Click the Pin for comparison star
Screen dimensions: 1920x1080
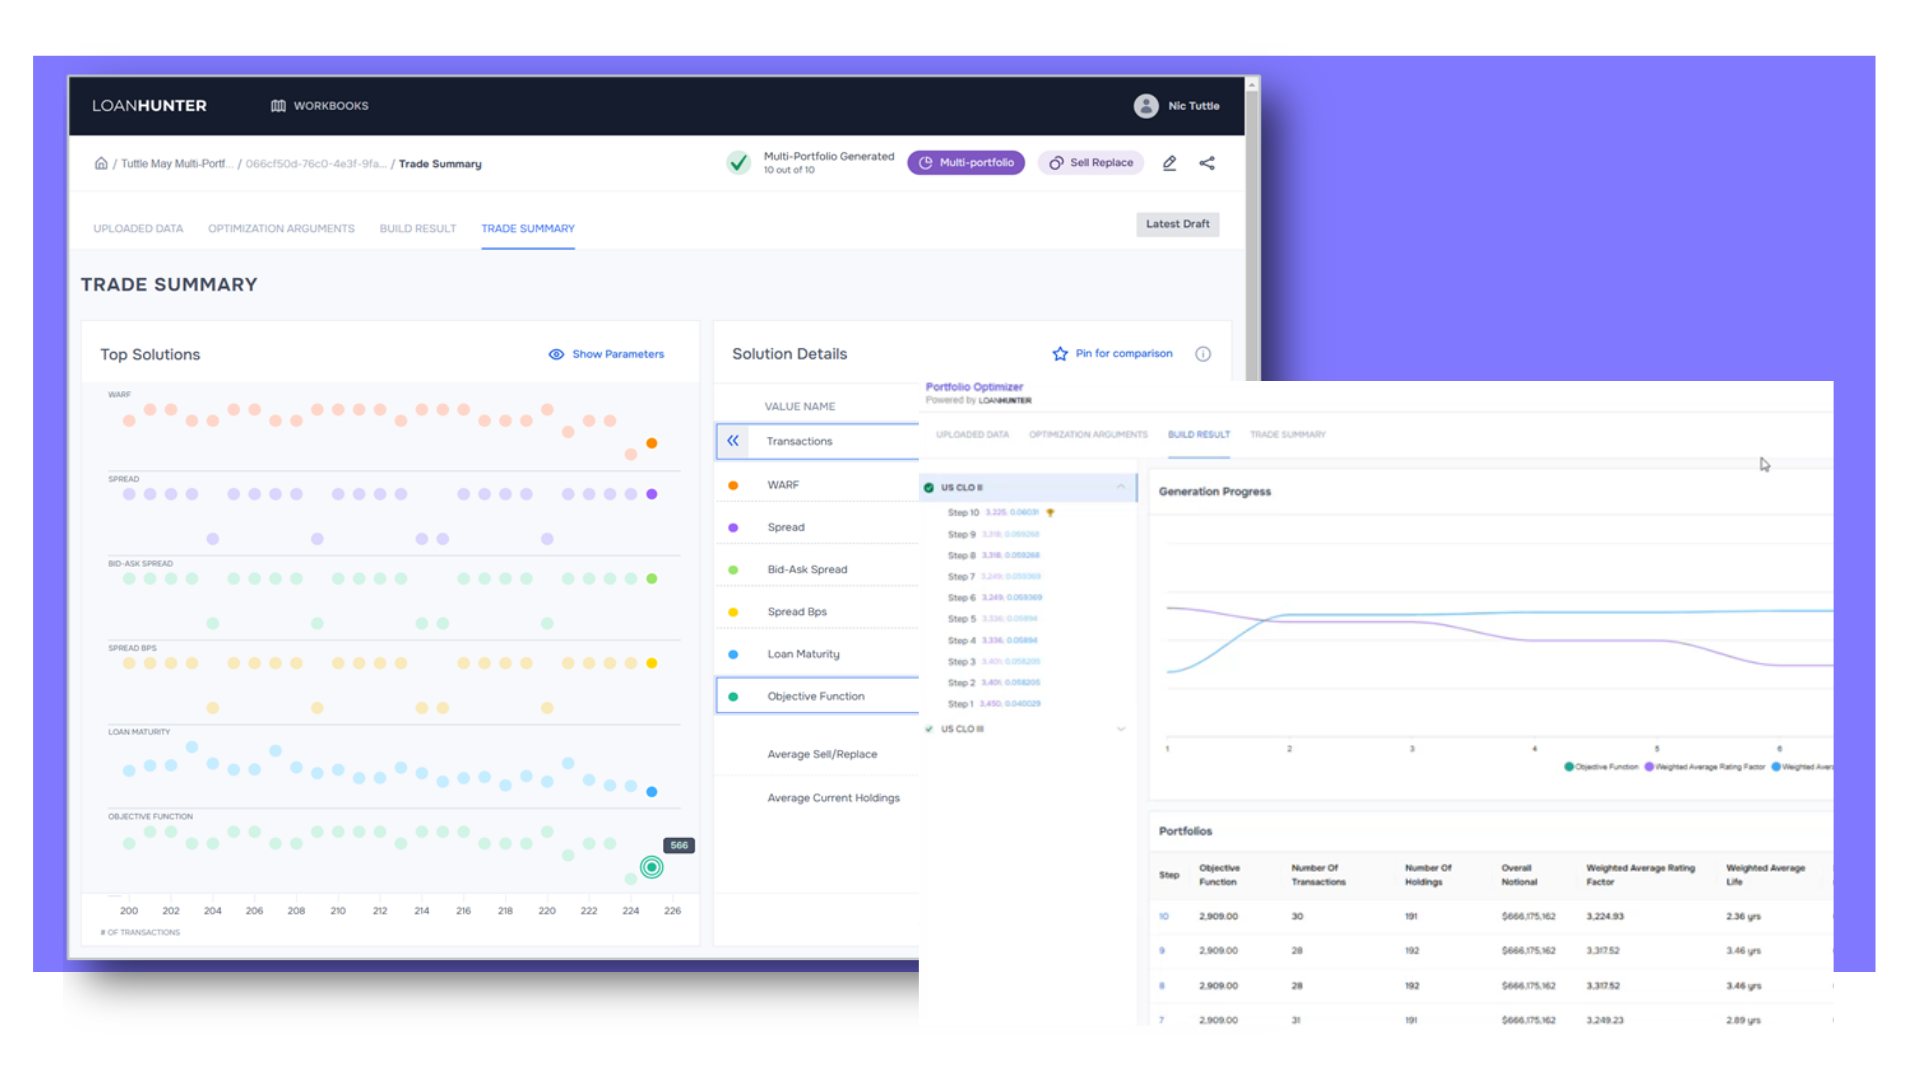tap(1060, 354)
